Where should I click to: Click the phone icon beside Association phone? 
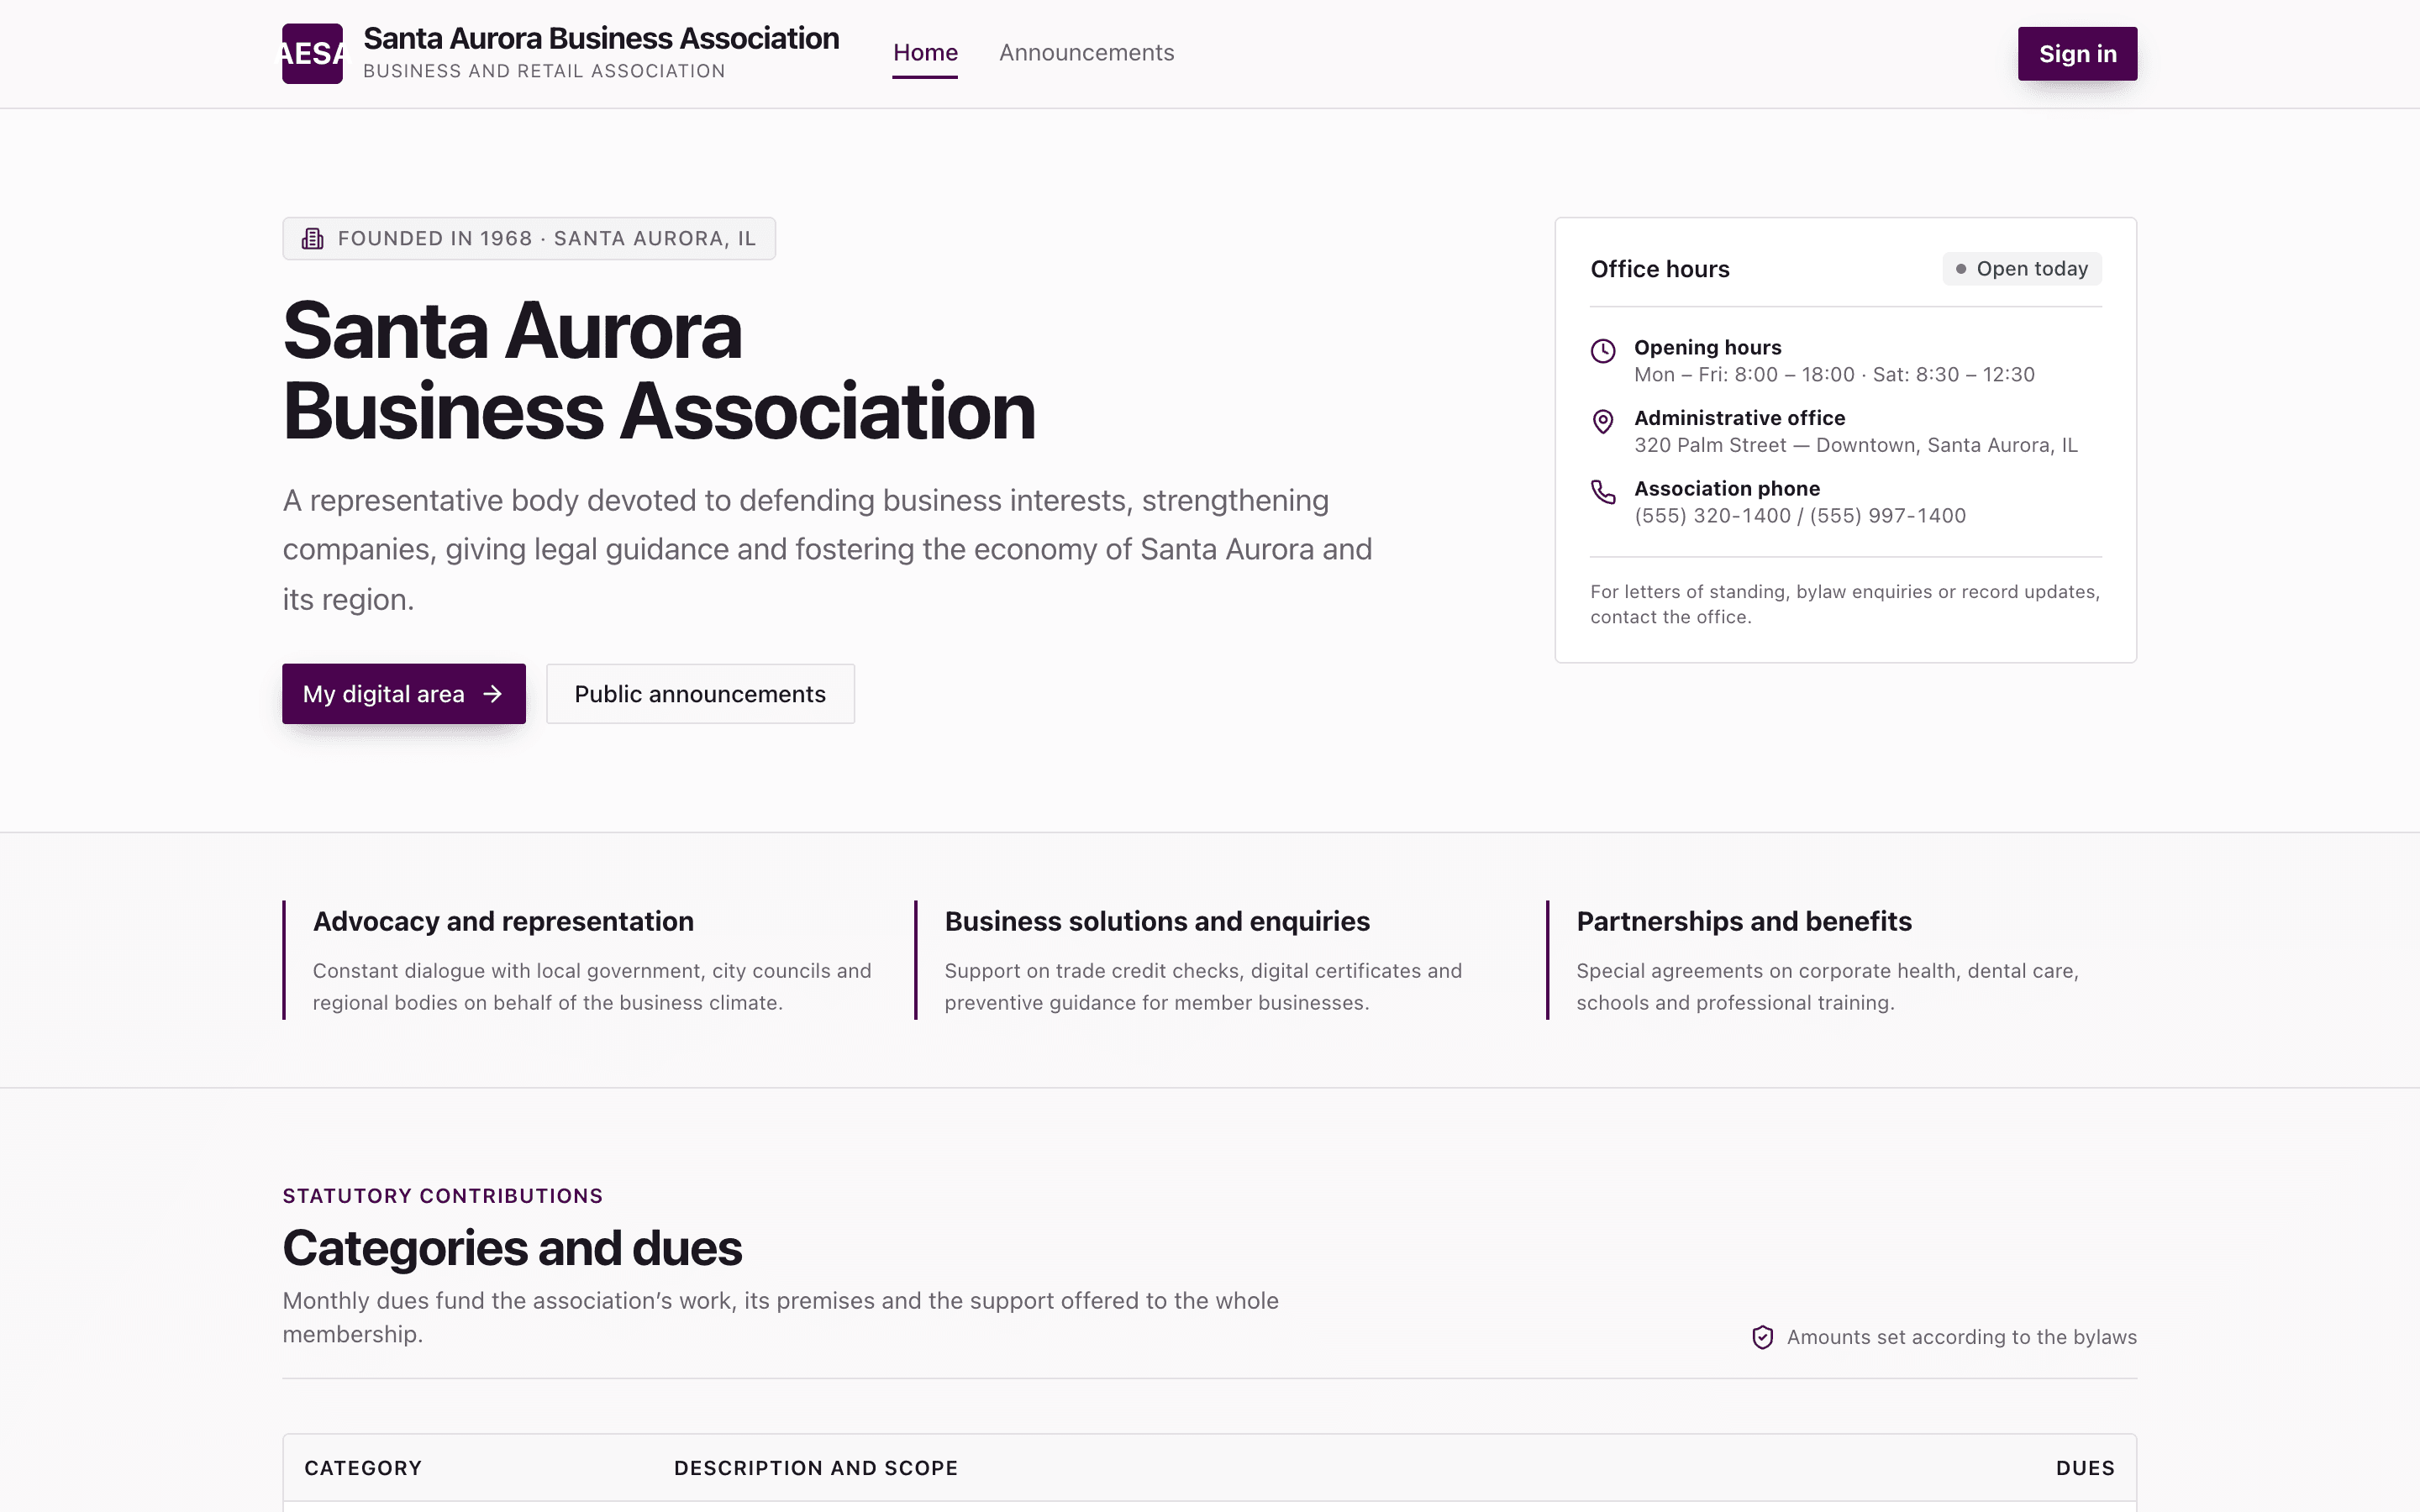tap(1603, 492)
